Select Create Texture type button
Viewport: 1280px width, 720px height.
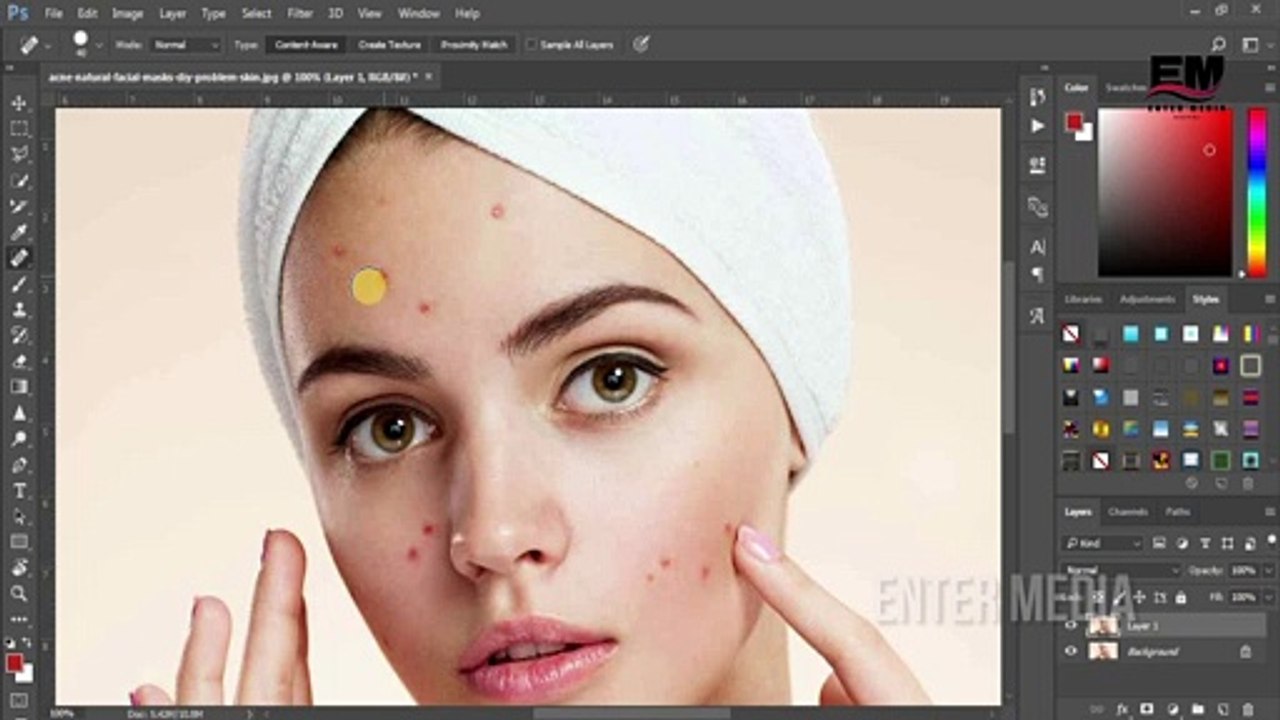tap(389, 45)
